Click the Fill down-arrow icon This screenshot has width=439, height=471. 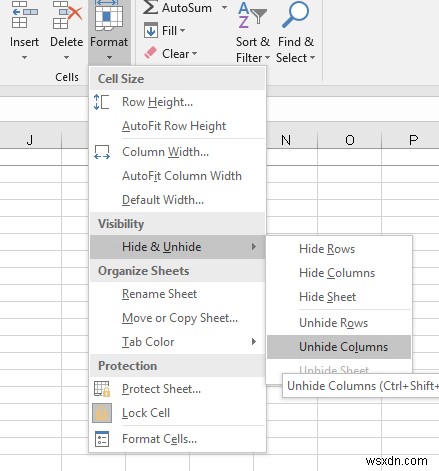(151, 31)
